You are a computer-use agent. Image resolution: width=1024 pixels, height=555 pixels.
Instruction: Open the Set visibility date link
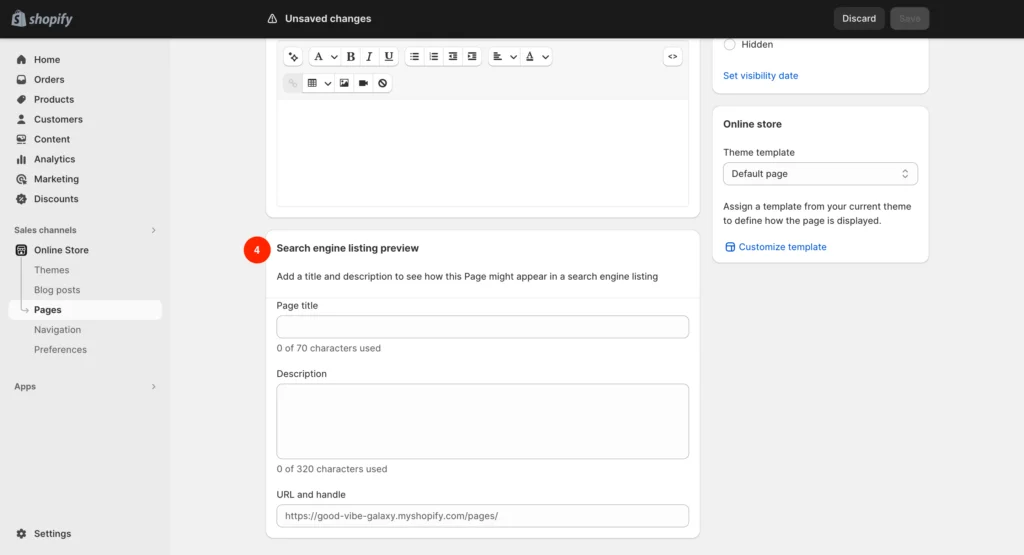[760, 76]
